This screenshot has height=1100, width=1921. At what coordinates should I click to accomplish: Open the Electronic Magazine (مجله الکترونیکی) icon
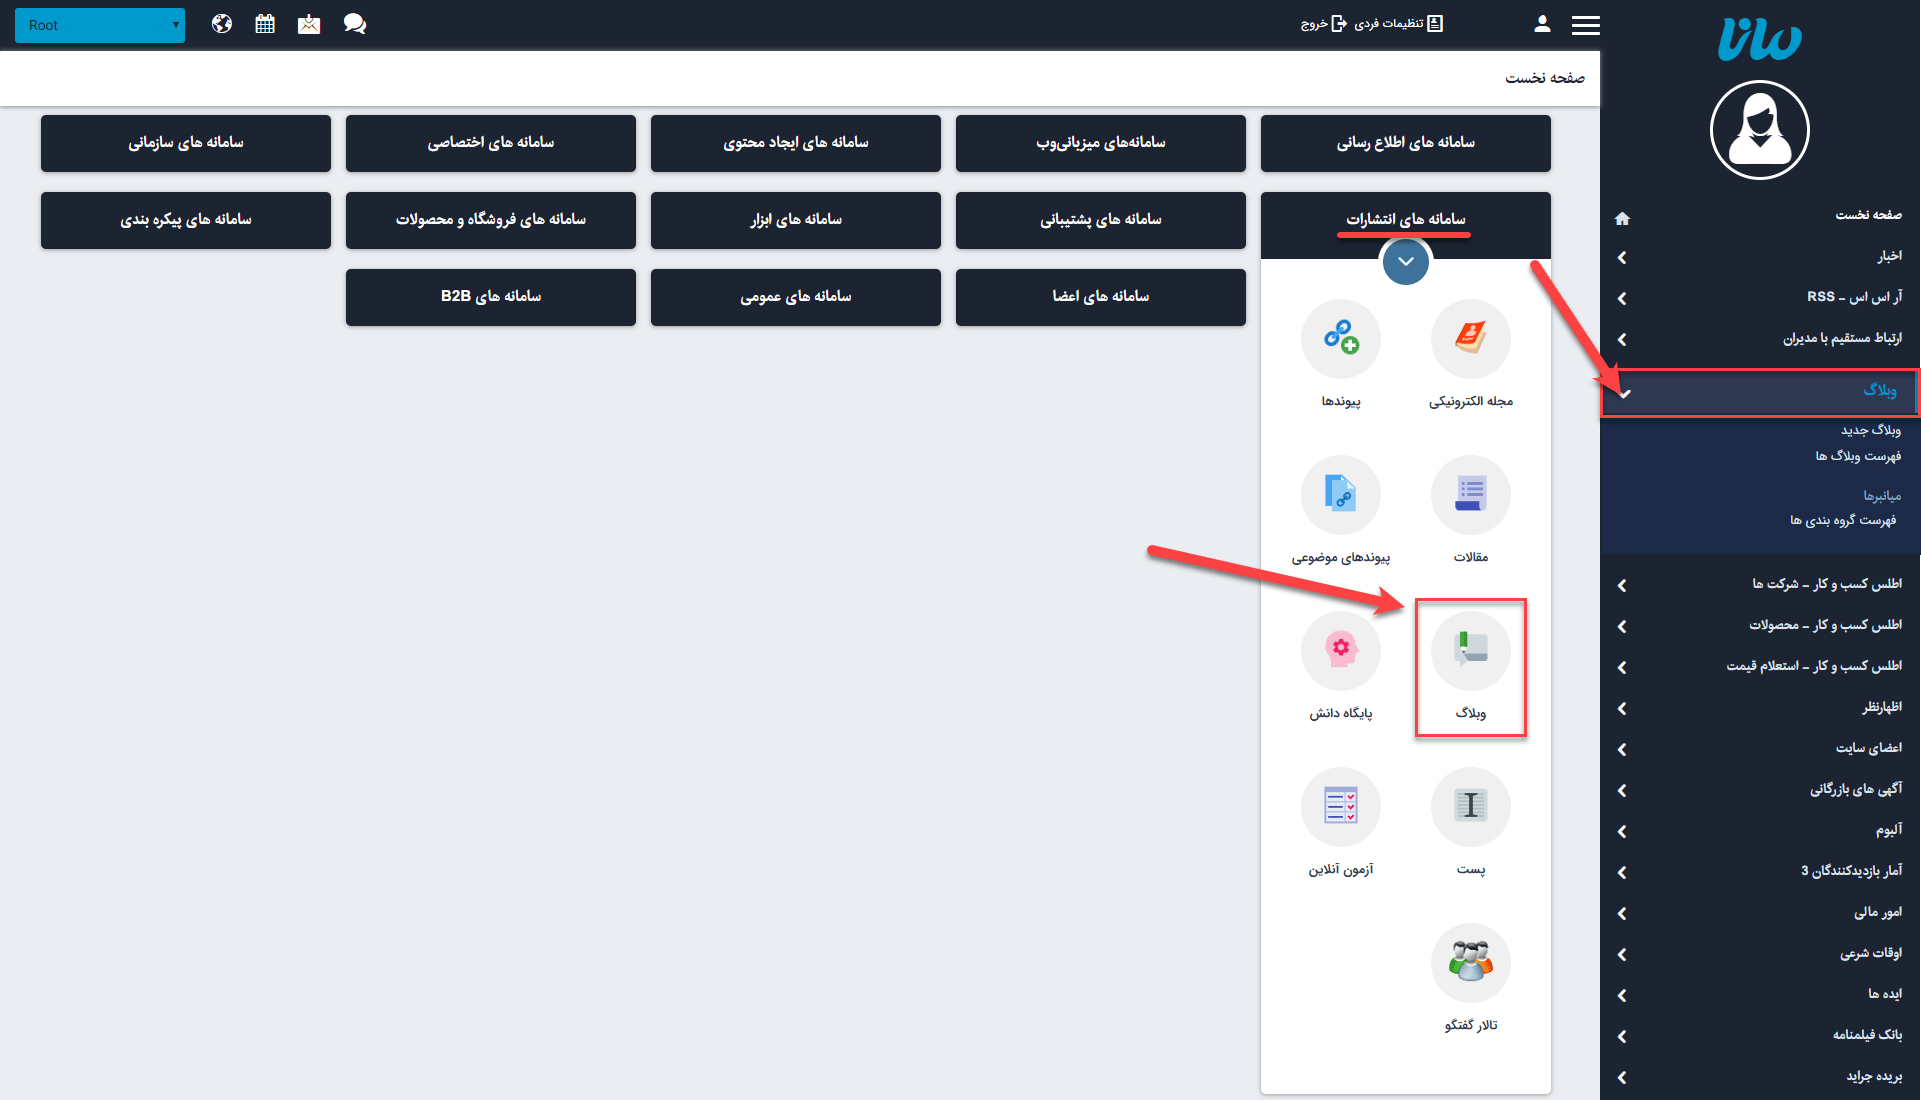pyautogui.click(x=1470, y=340)
